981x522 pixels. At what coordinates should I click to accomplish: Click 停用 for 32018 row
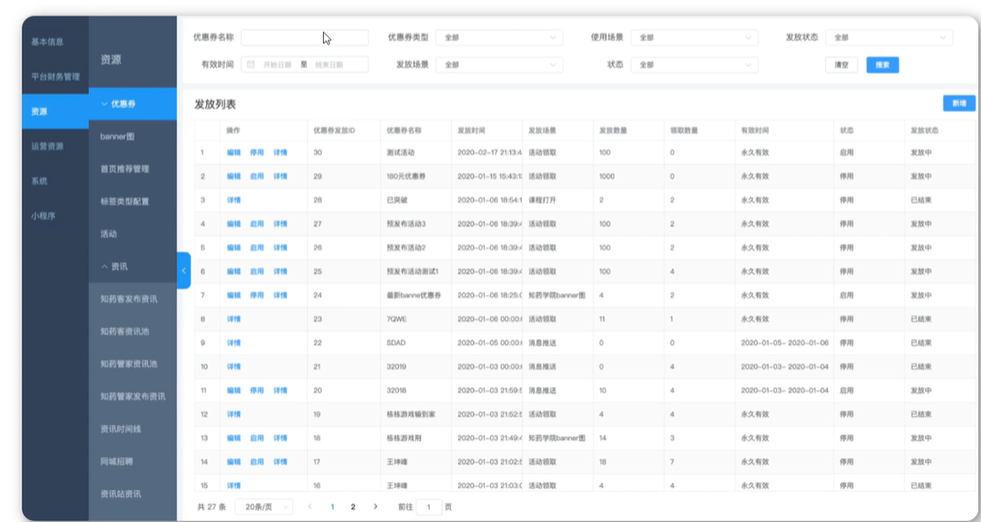[257, 391]
